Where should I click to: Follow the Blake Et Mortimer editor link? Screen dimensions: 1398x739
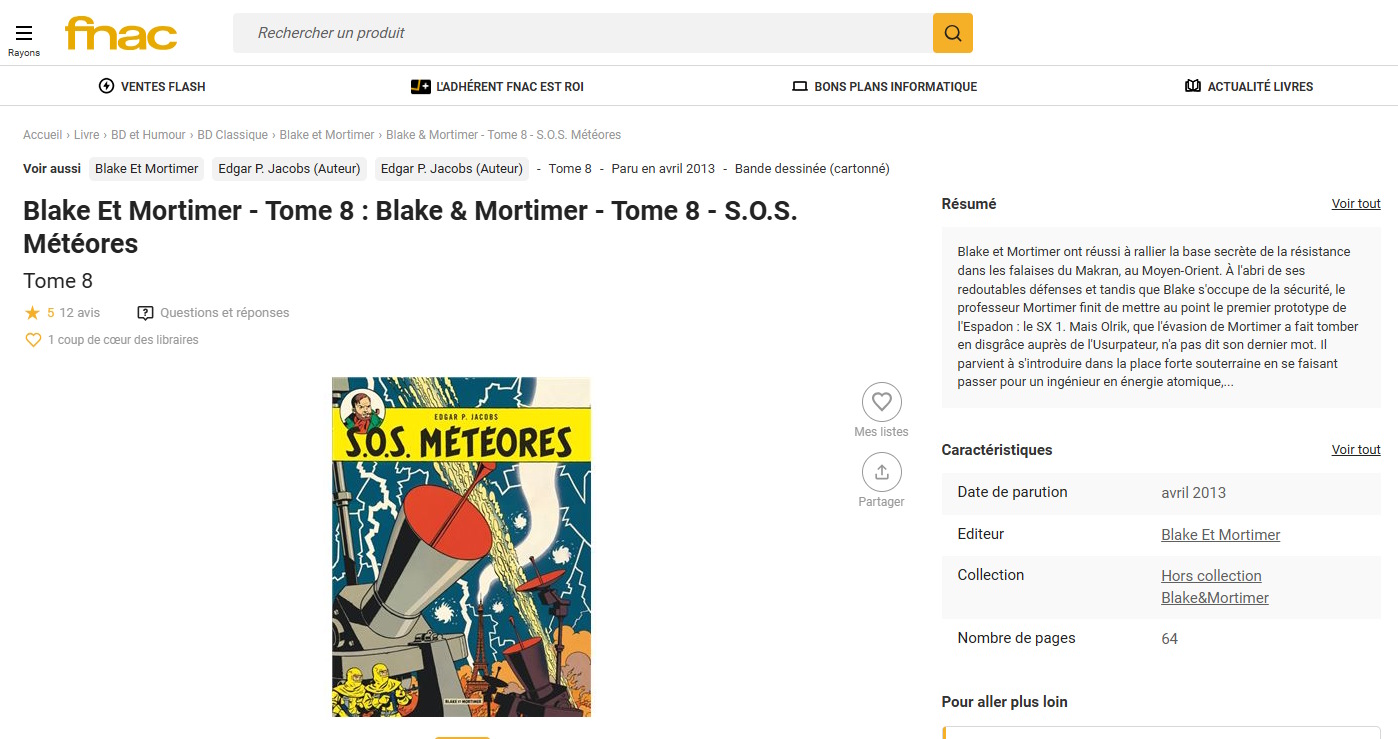1220,535
